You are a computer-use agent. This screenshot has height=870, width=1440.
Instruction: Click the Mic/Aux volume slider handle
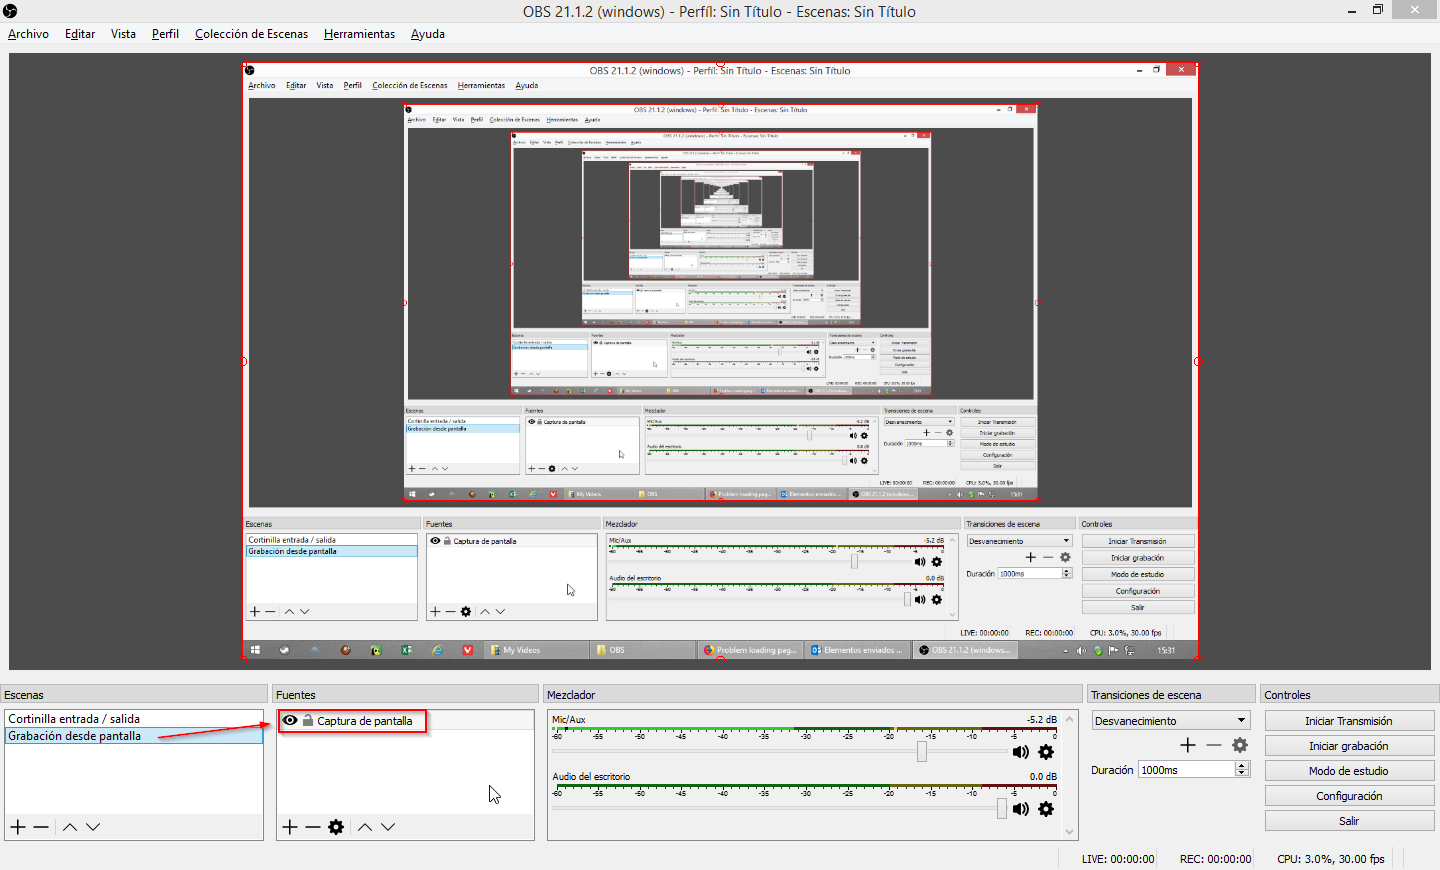pos(922,752)
